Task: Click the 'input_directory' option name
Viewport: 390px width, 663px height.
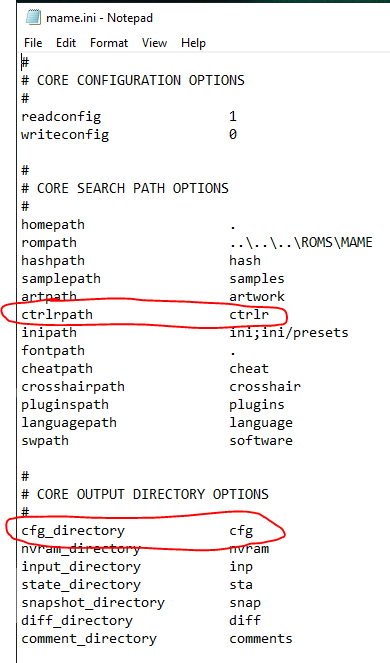Action: coord(81,567)
